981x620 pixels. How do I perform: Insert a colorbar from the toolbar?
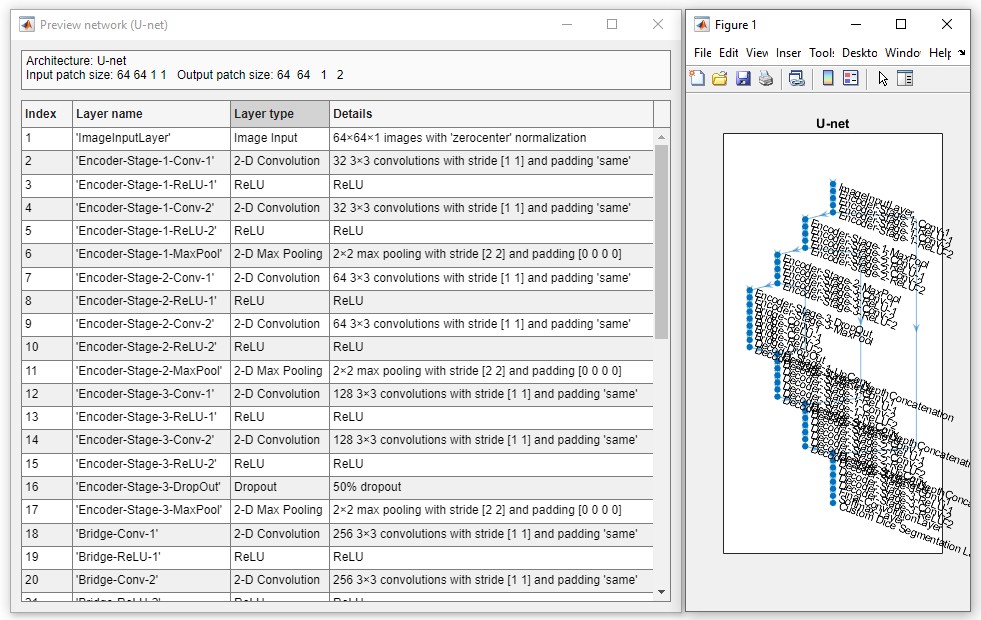tap(827, 79)
